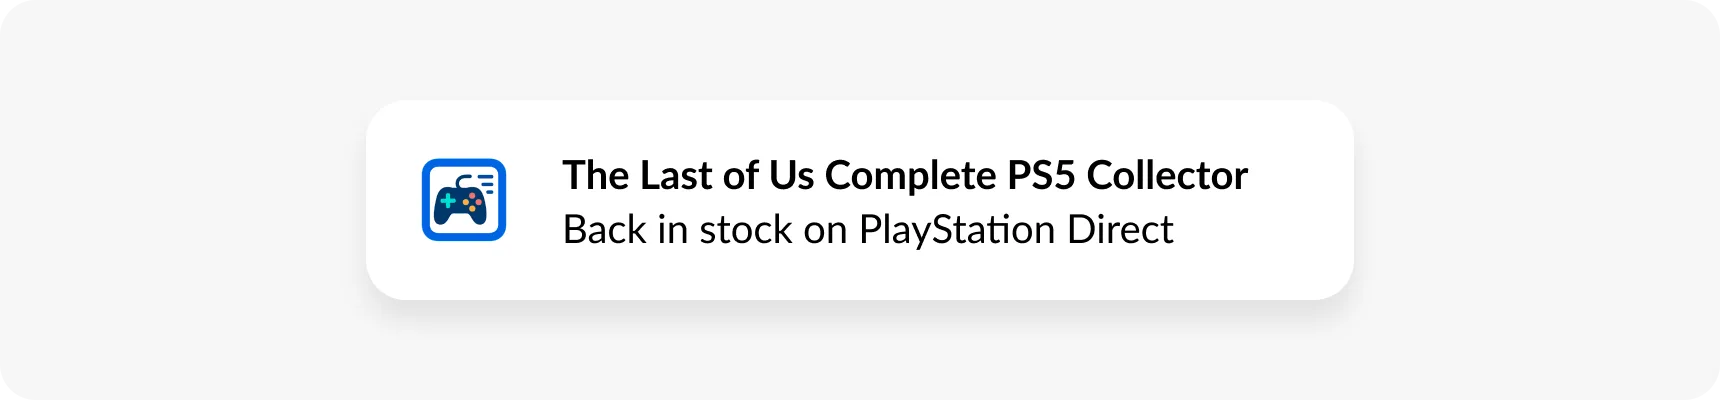Click blank space right of the notification text
Viewport: 1720px width, 400px height.
click(x=1300, y=200)
